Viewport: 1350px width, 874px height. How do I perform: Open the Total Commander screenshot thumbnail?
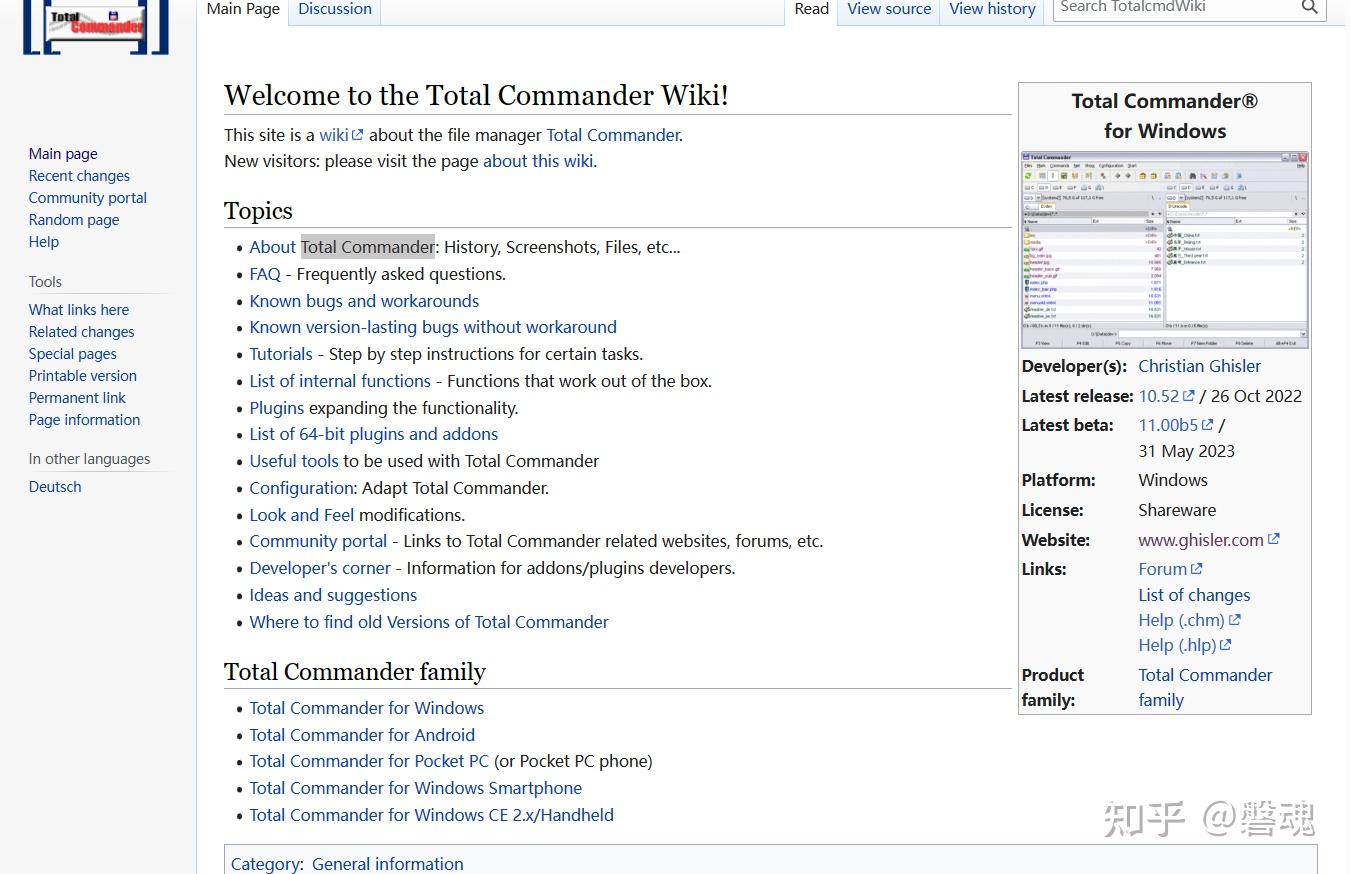1164,249
